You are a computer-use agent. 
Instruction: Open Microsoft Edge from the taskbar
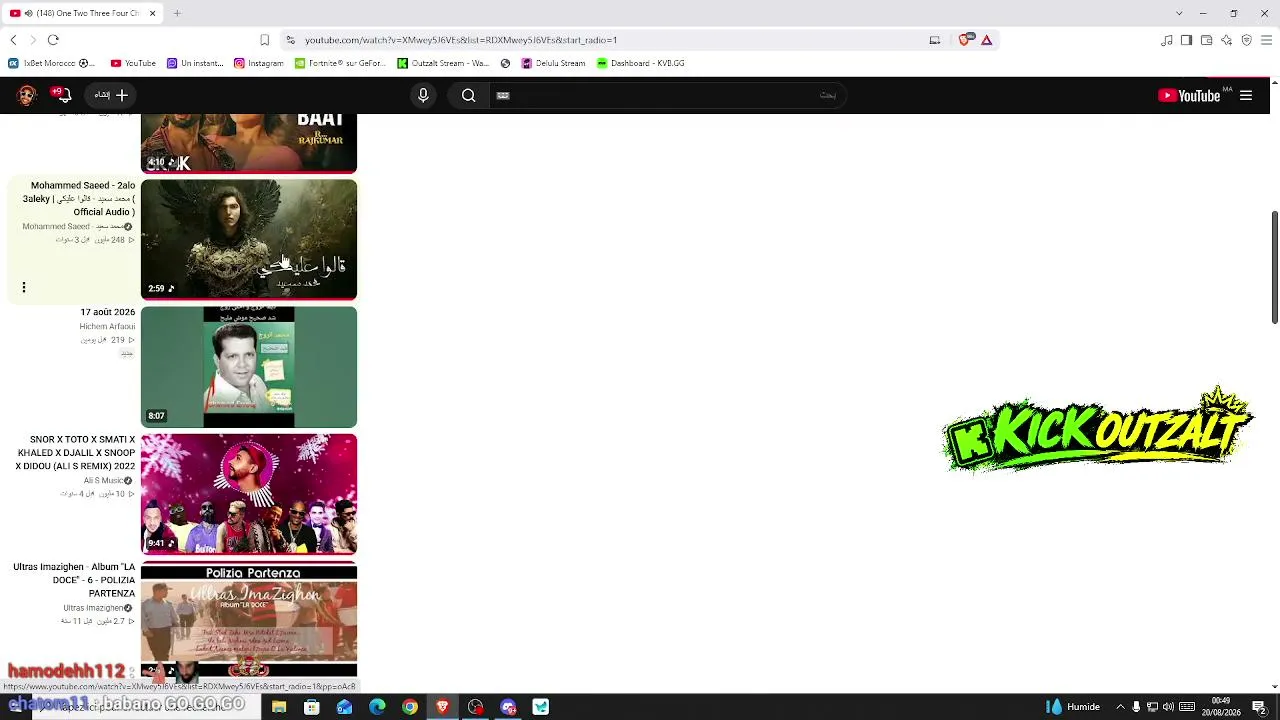pos(377,707)
